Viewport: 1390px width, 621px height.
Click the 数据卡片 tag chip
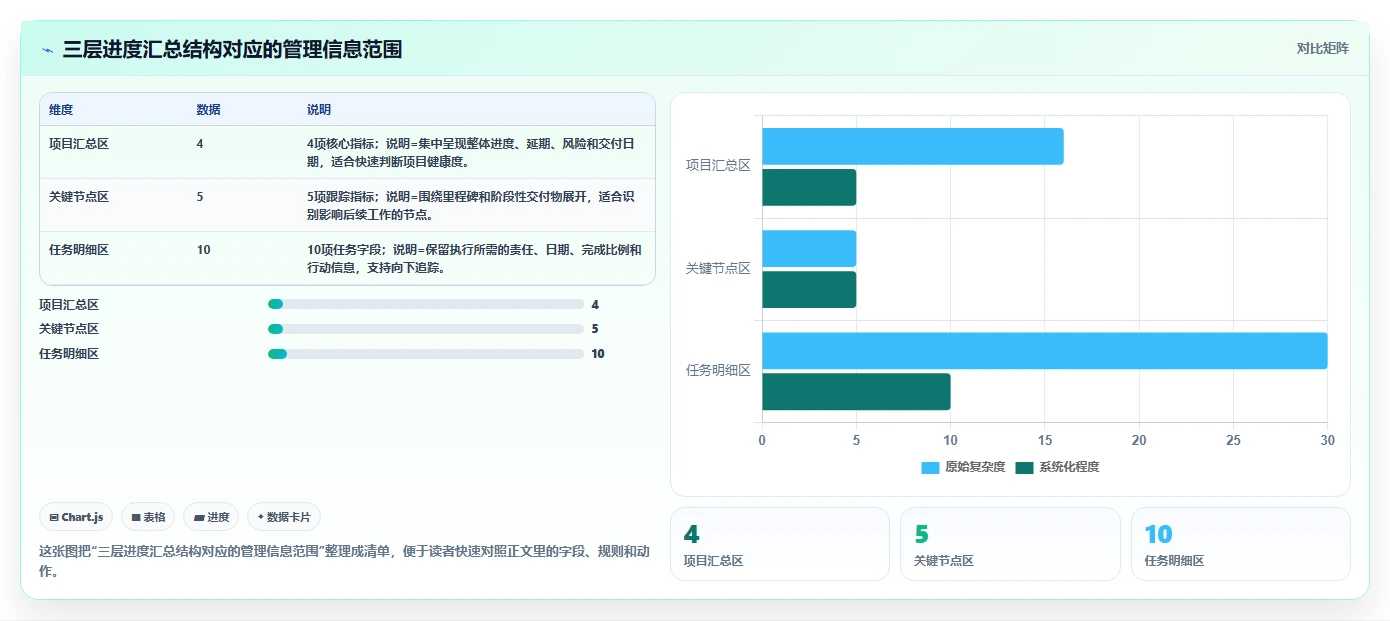click(x=284, y=517)
